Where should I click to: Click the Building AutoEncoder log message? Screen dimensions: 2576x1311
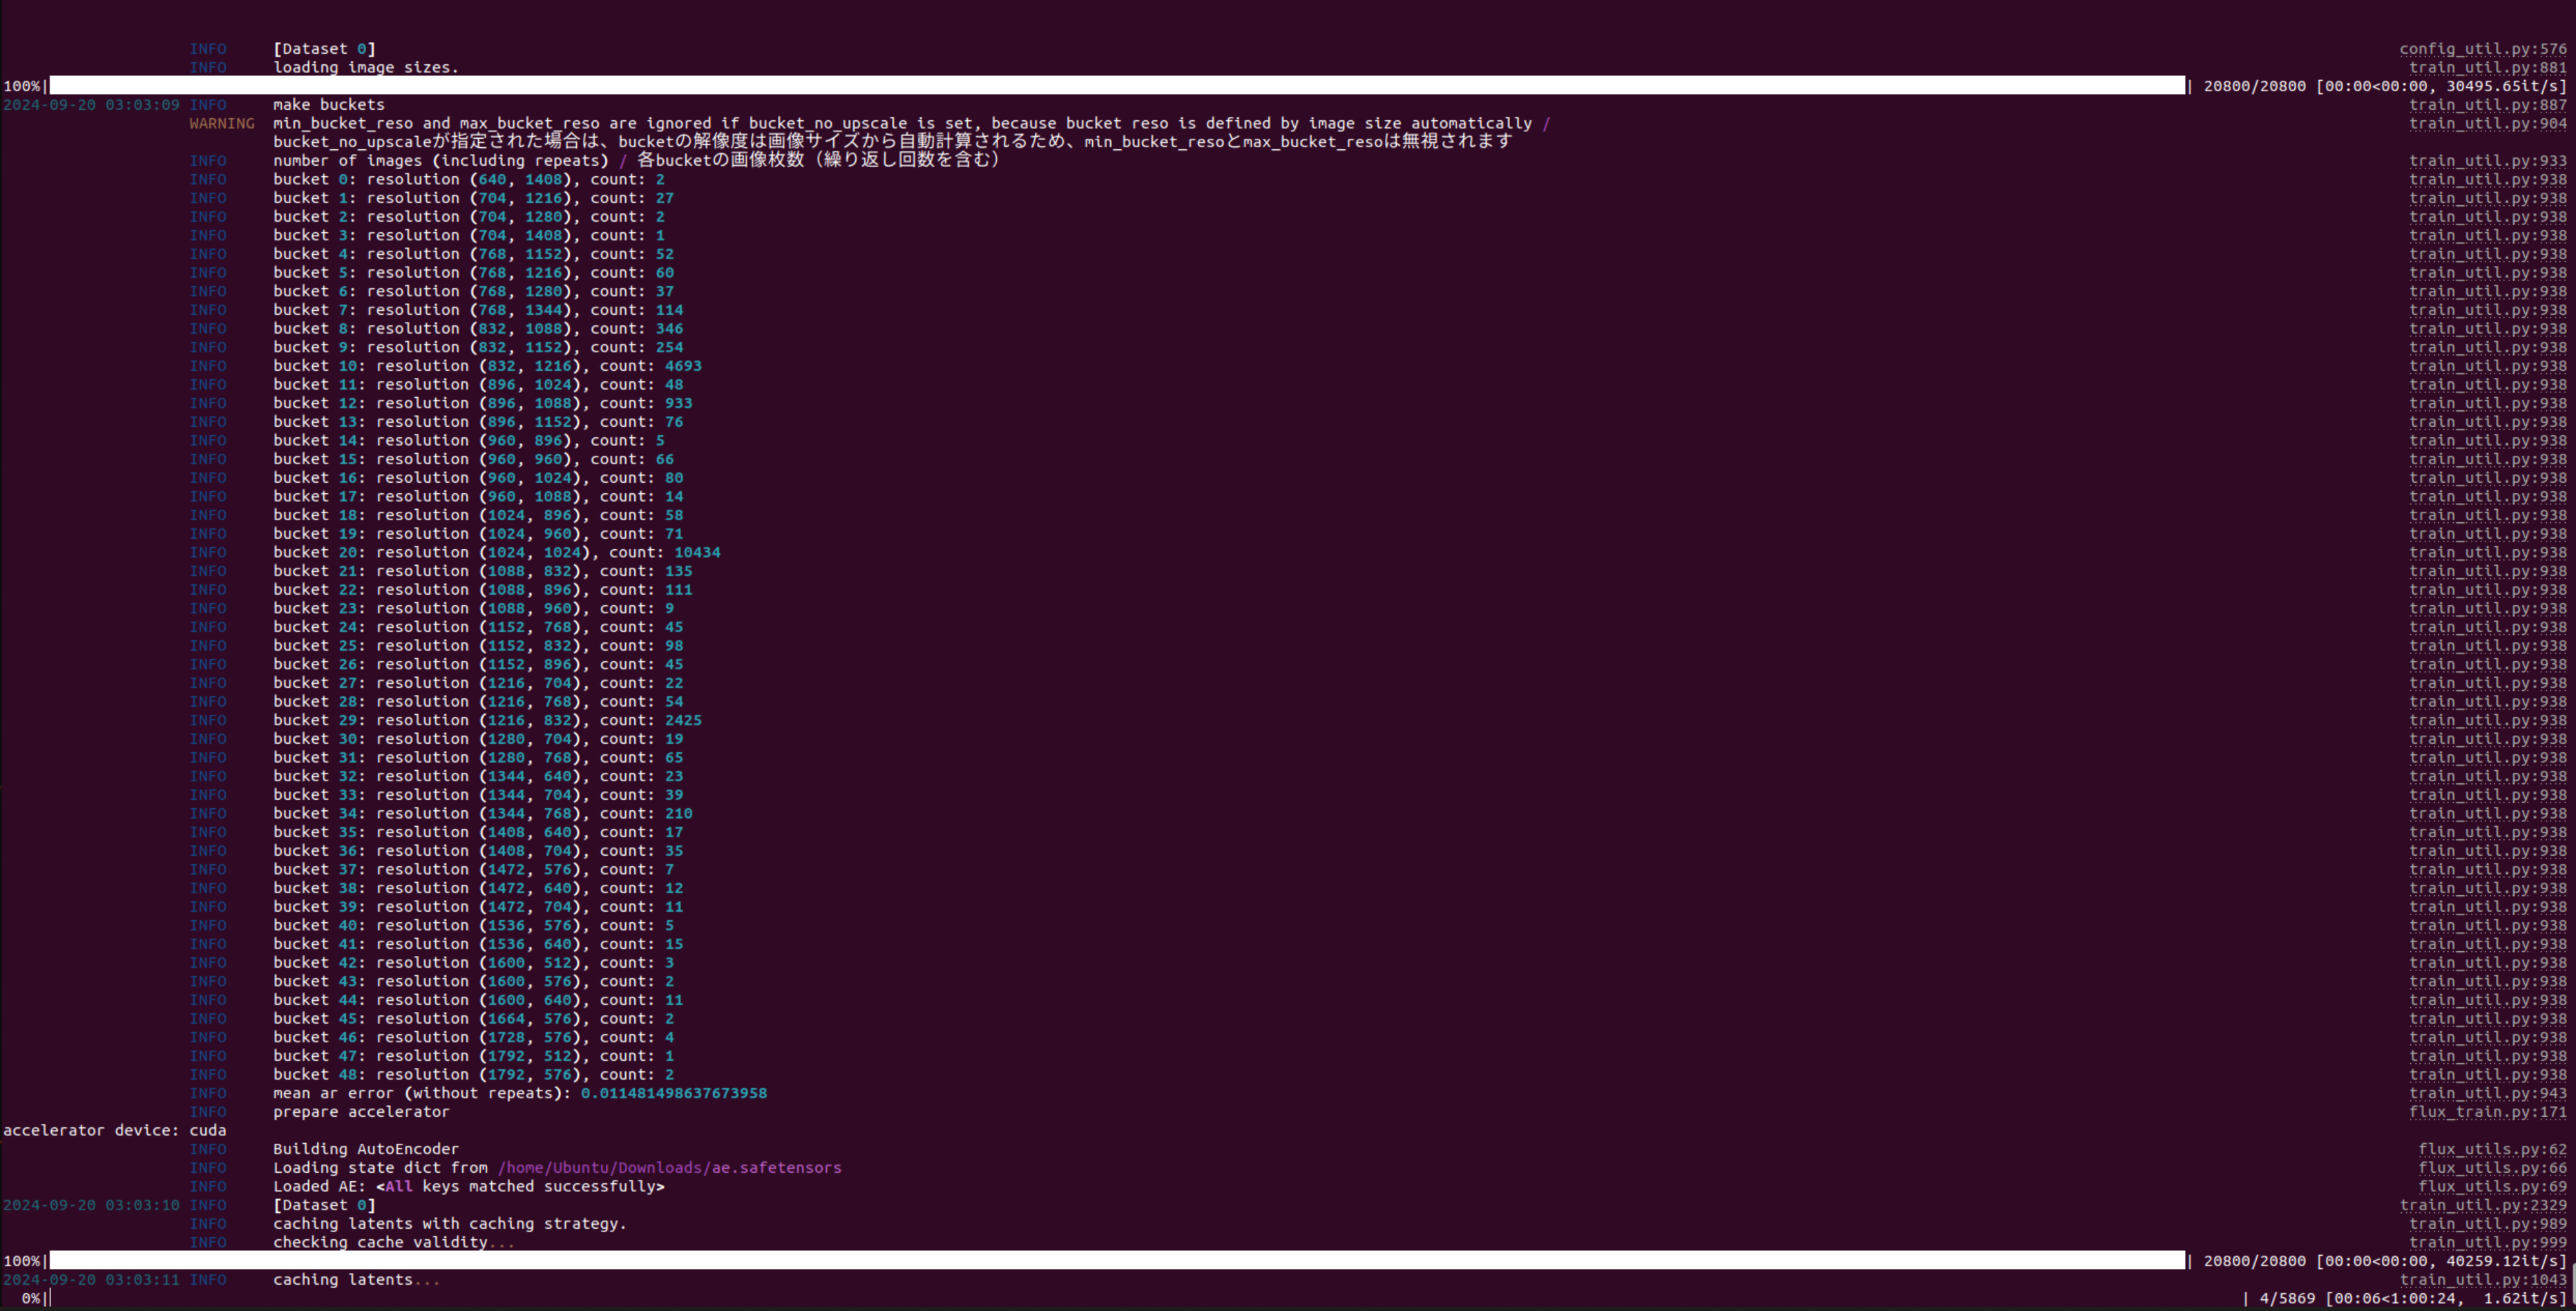pyautogui.click(x=365, y=1149)
